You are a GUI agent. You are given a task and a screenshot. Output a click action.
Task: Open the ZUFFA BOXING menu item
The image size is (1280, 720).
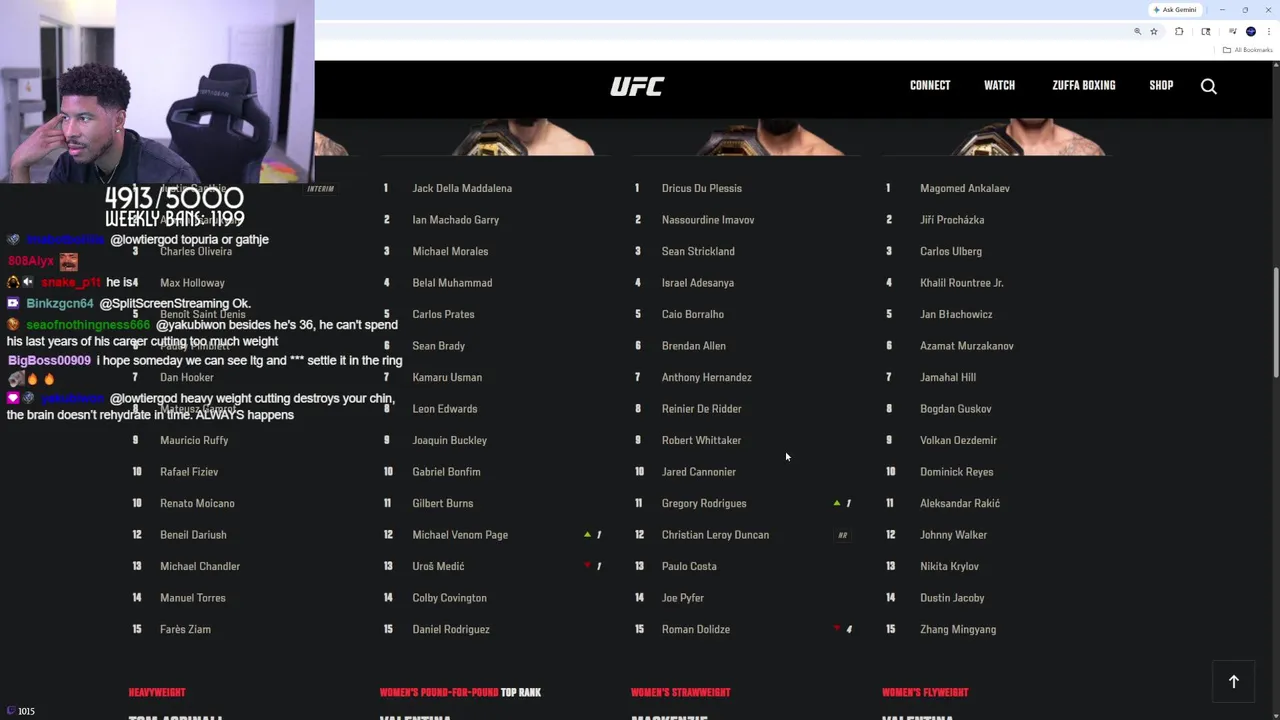pos(1083,86)
